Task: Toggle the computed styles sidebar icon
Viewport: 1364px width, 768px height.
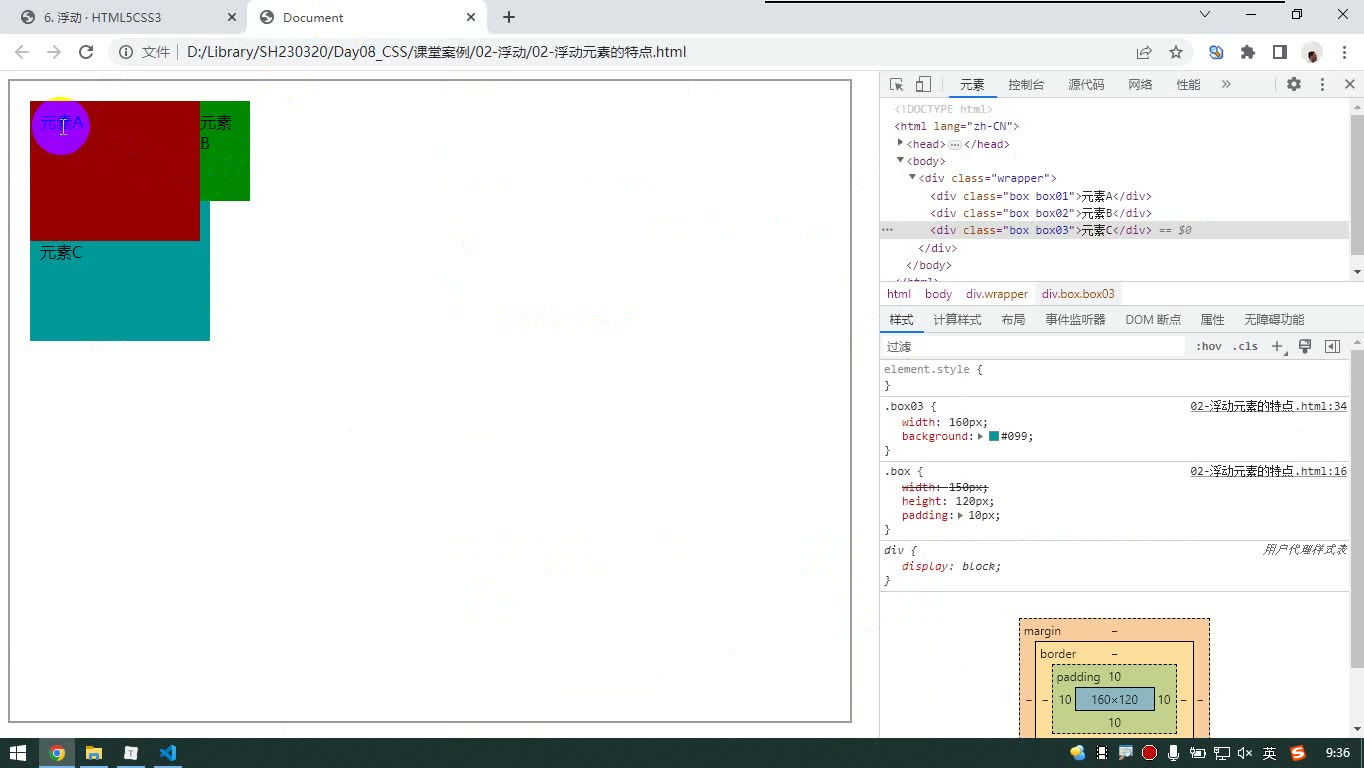Action: click(x=1332, y=346)
